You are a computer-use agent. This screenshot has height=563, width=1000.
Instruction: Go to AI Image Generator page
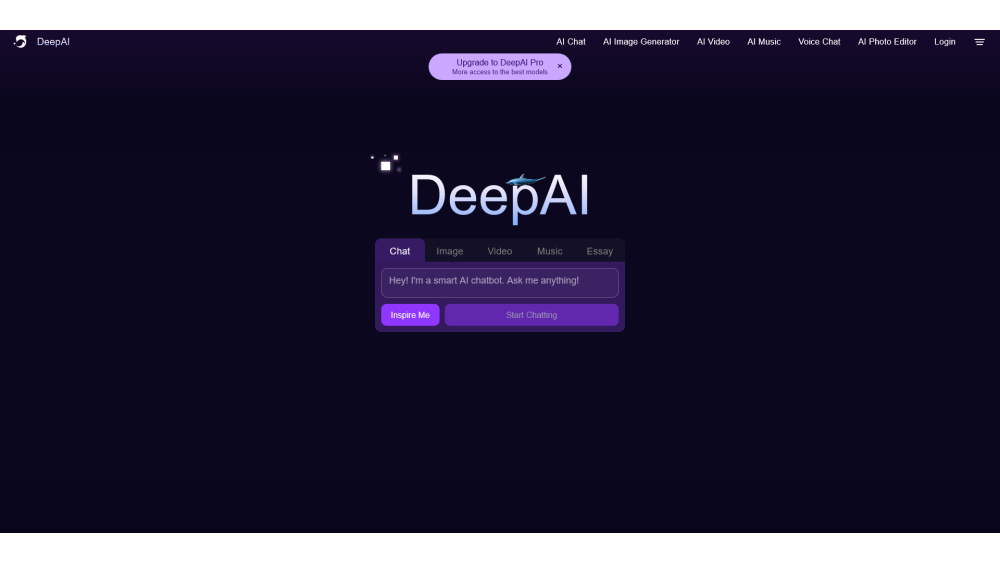pos(641,41)
